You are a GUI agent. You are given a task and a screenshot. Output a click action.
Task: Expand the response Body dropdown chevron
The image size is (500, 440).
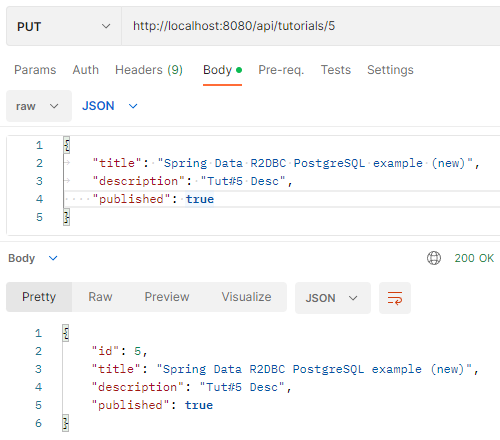53,258
